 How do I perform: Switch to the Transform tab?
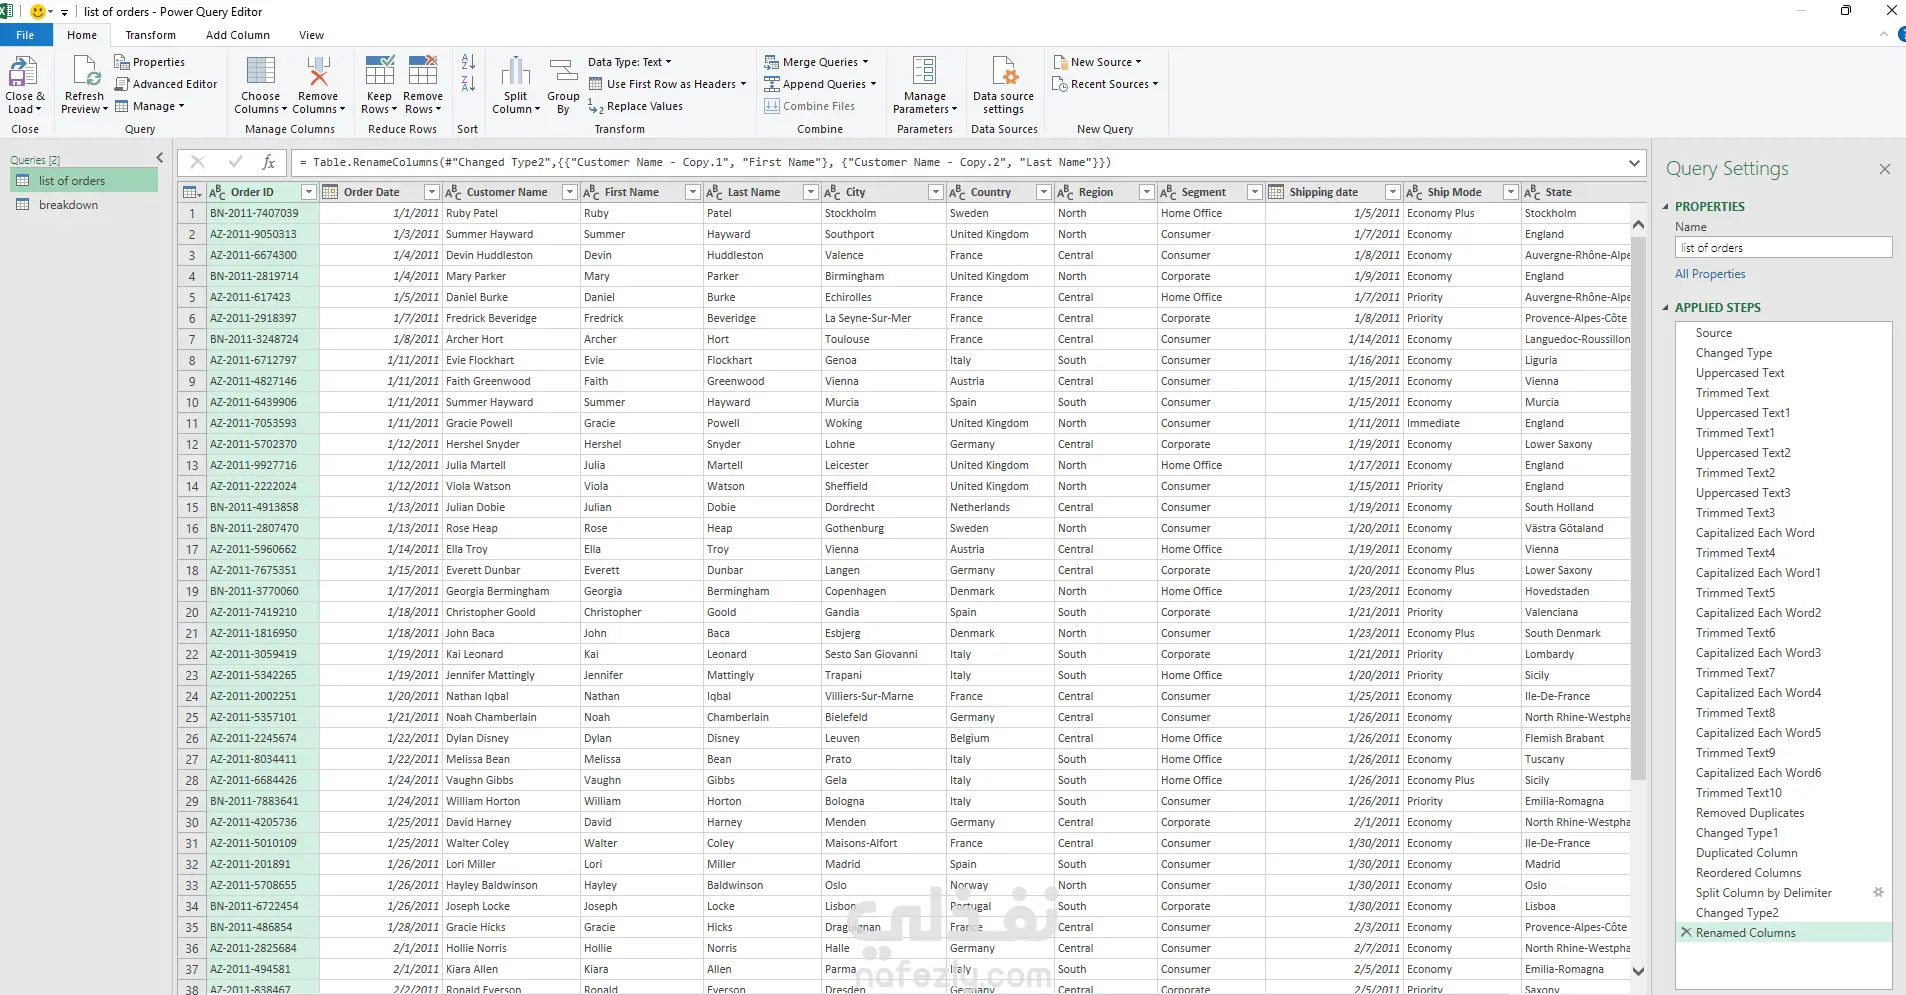[151, 35]
